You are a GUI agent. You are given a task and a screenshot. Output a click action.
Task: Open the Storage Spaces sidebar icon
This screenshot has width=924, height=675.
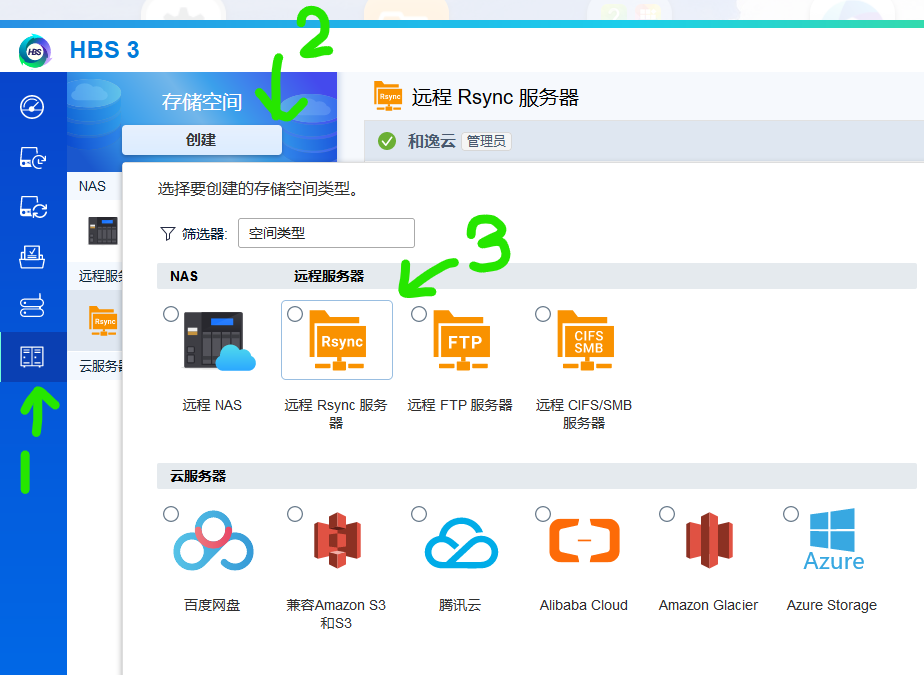coord(32,357)
